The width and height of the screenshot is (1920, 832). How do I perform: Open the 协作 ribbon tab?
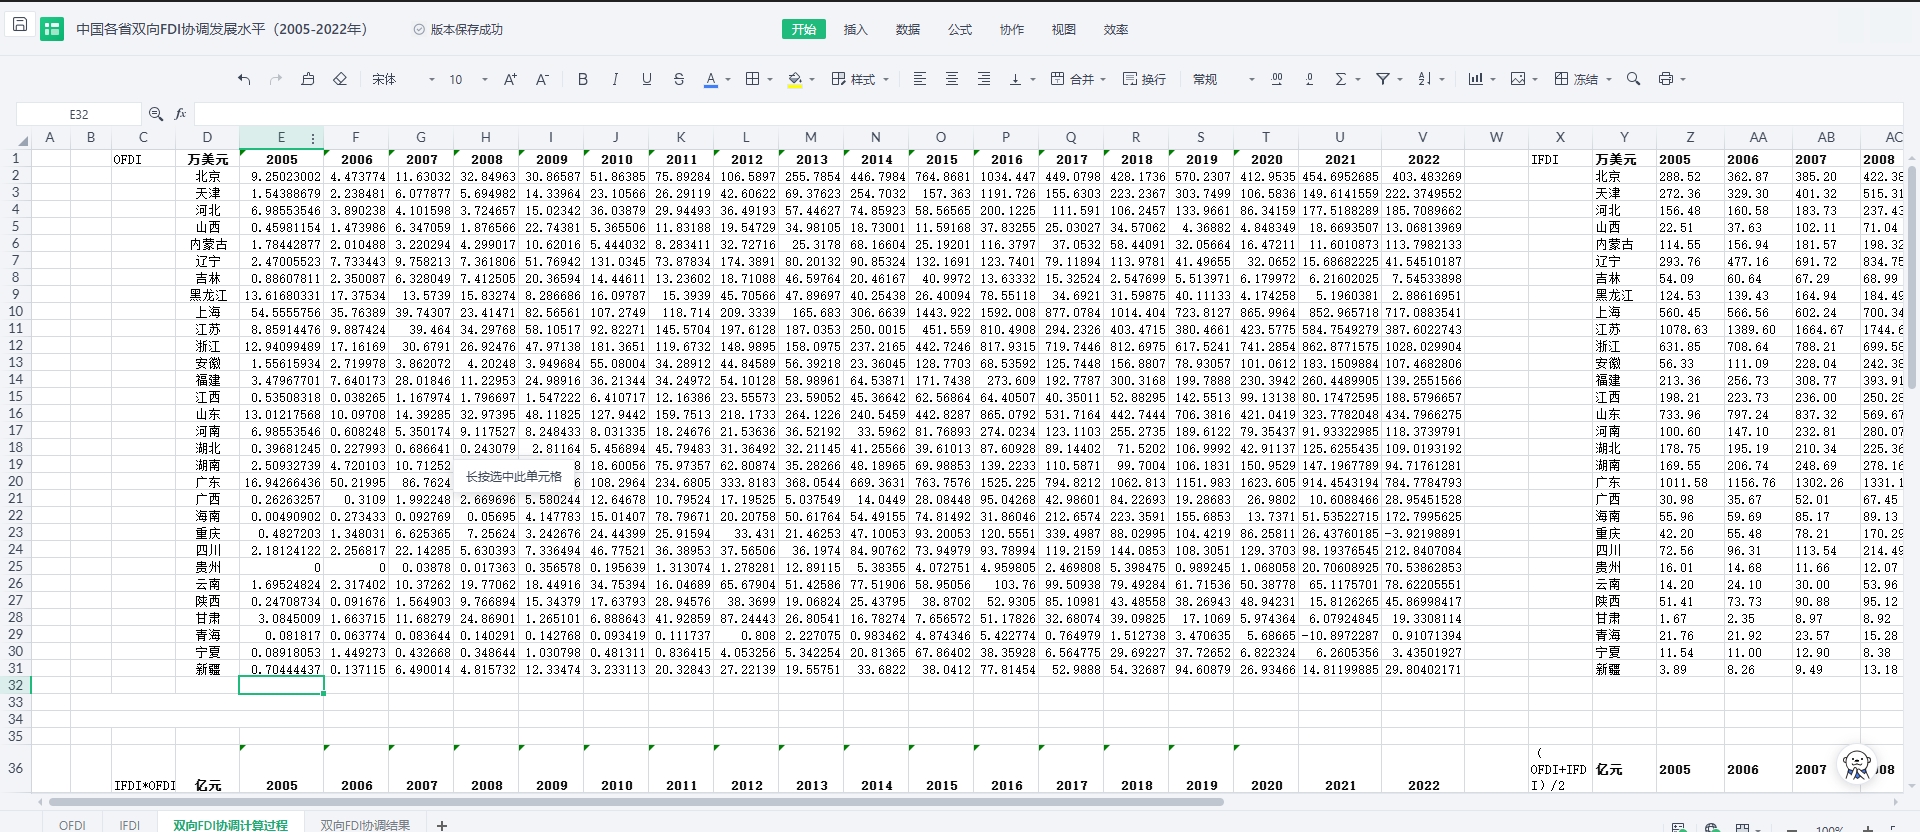[x=1012, y=29]
